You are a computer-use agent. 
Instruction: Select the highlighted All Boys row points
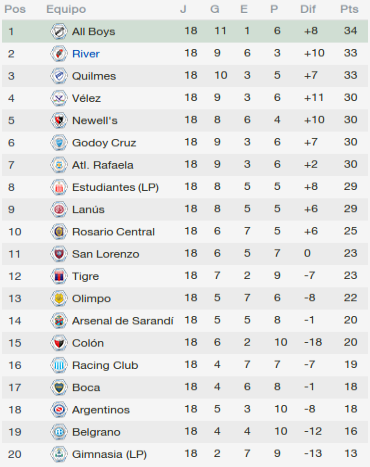[x=350, y=31]
